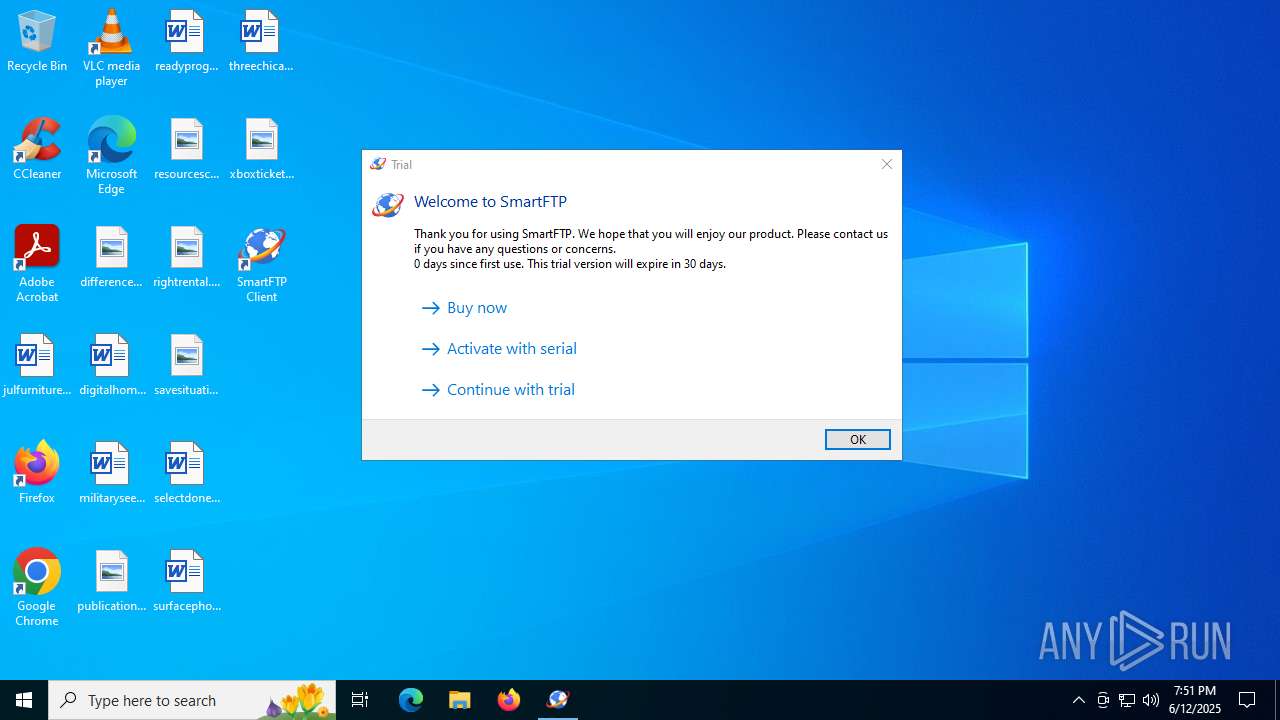Select the xboxticket image file icon
Image resolution: width=1280 pixels, height=720 pixels.
(261, 150)
